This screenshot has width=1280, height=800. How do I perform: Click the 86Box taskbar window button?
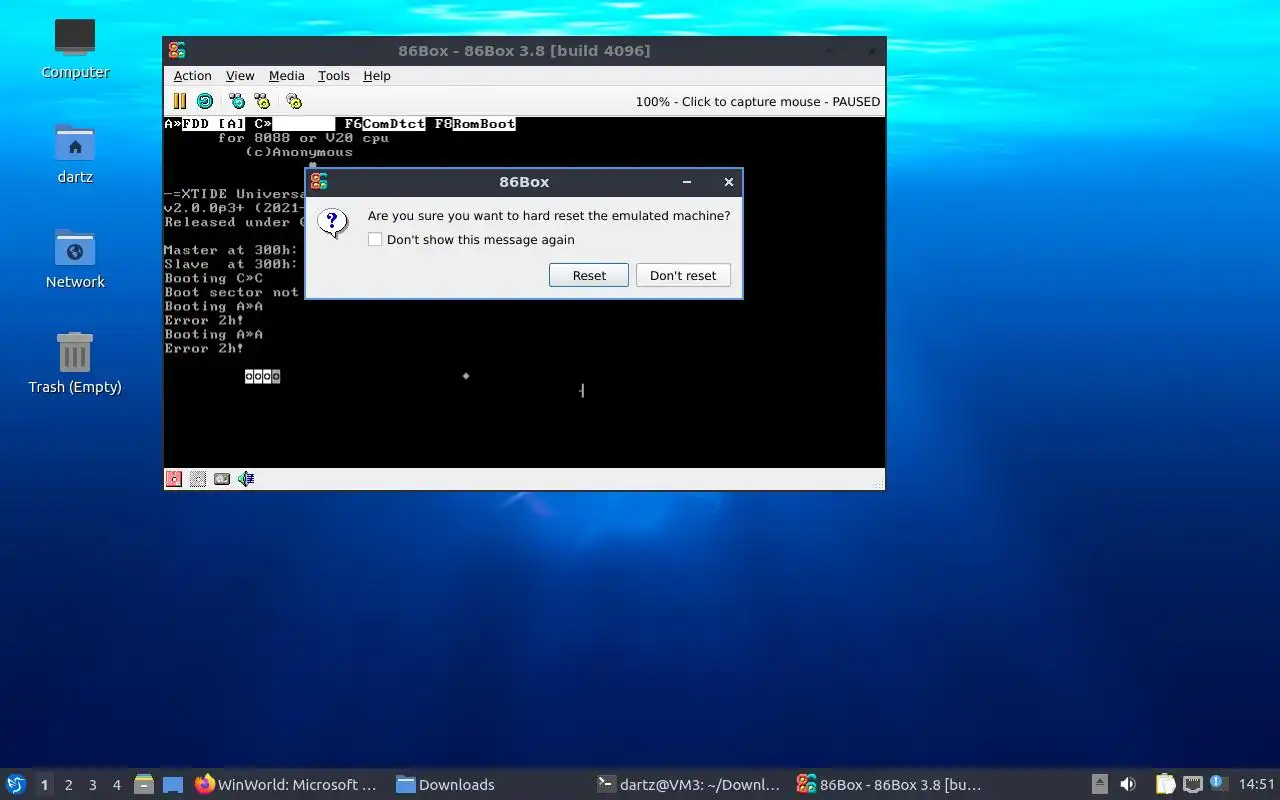pos(890,784)
